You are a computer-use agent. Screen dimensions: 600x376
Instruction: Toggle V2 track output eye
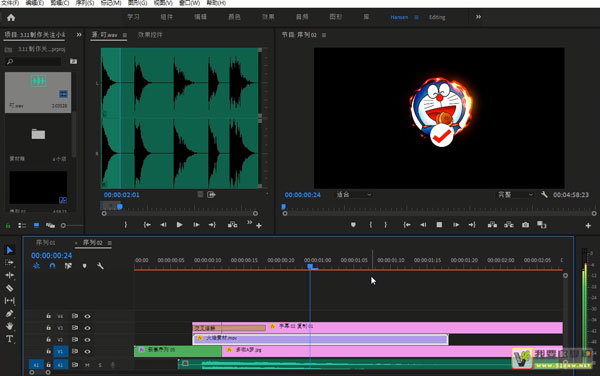[88, 340]
